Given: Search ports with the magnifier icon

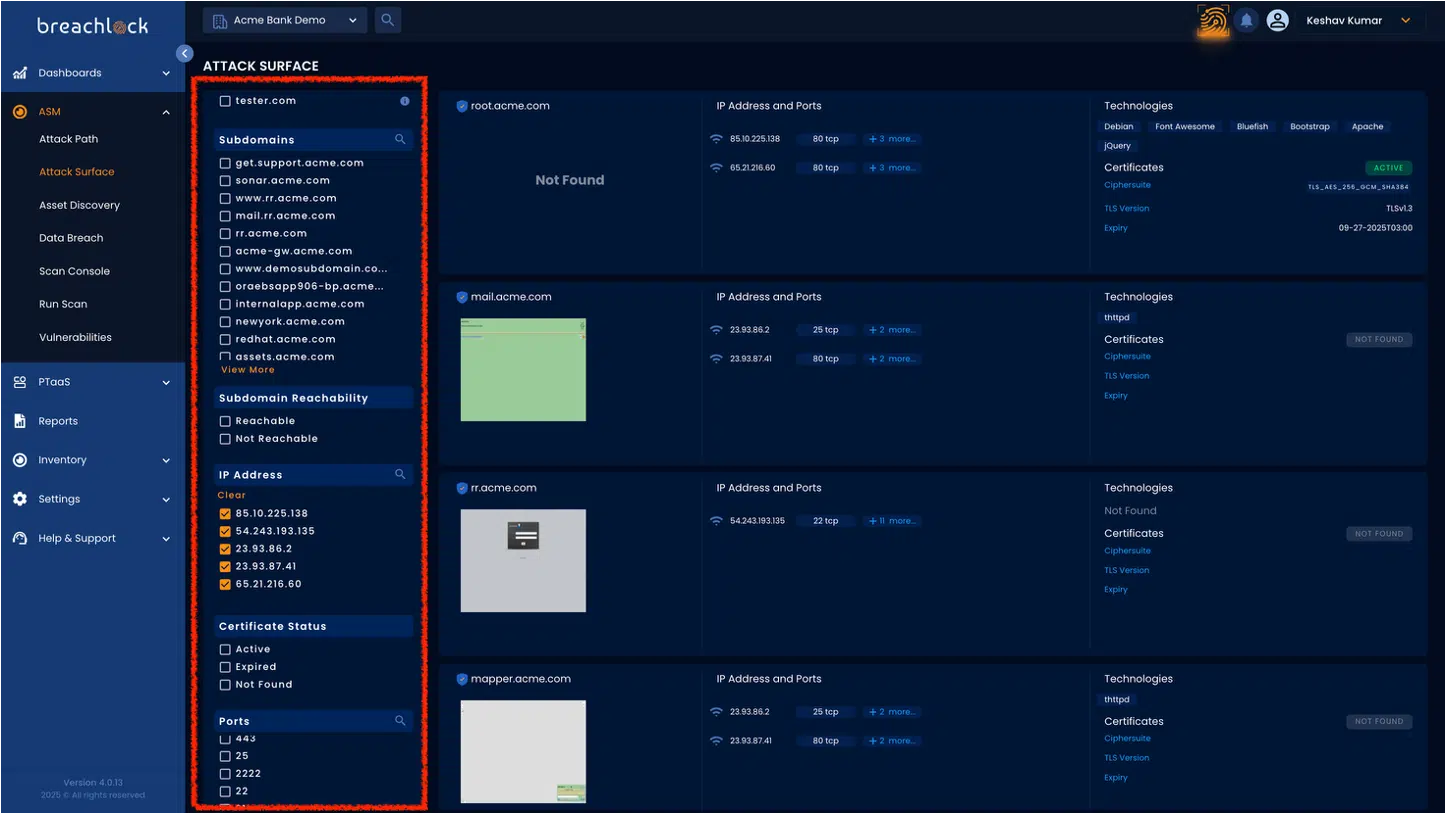Looking at the screenshot, I should coord(400,721).
